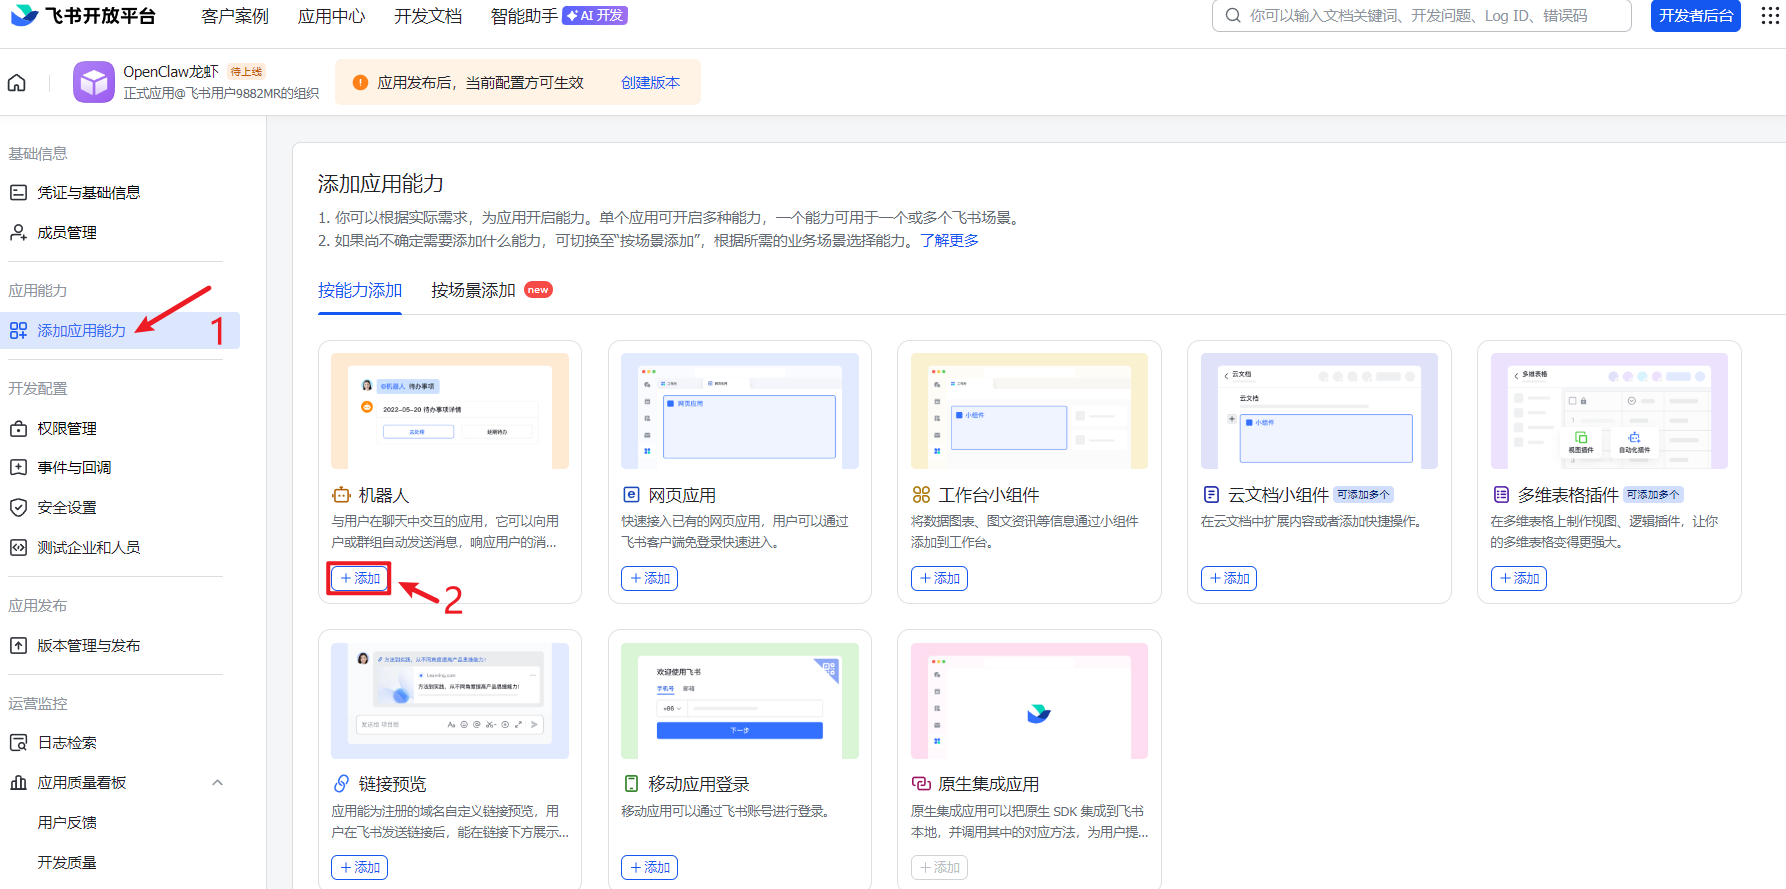Click 创建版本 link in banner
Screen dimensions: 1786x889
[x=650, y=83]
